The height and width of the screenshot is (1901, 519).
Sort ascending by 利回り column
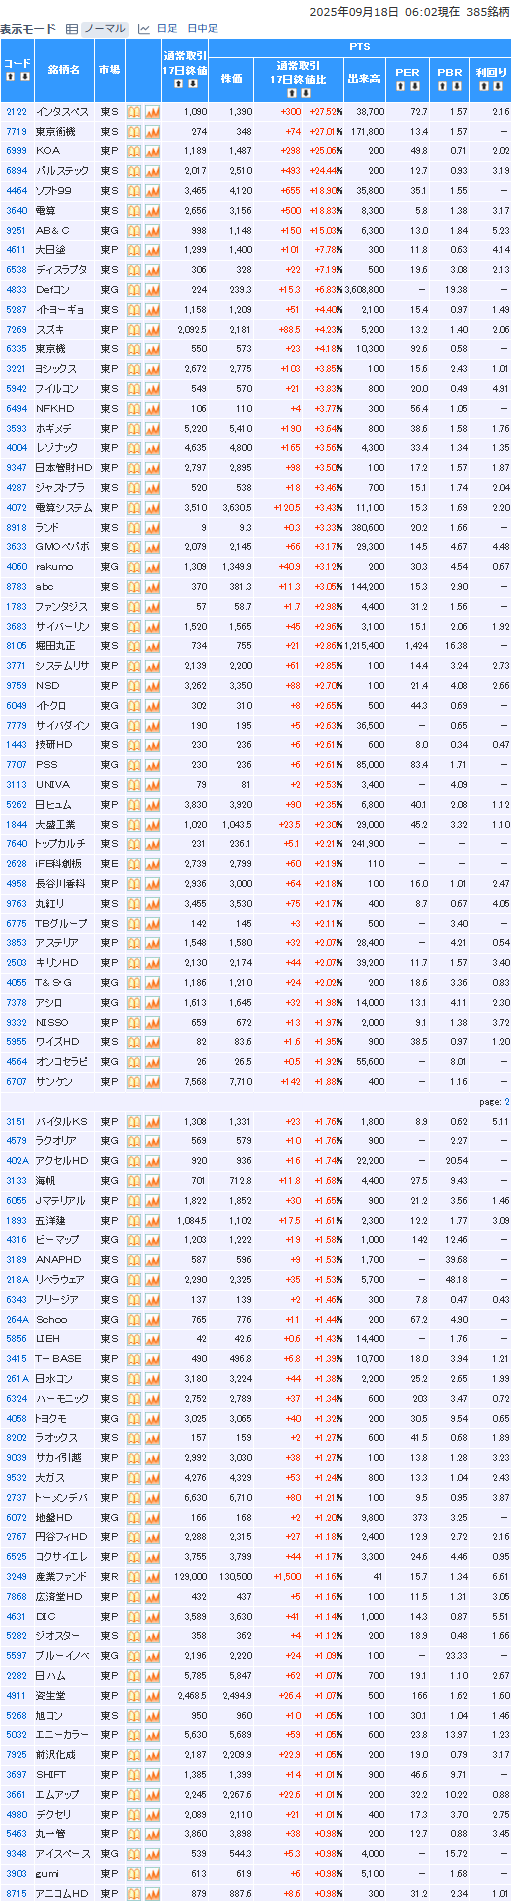485,86
